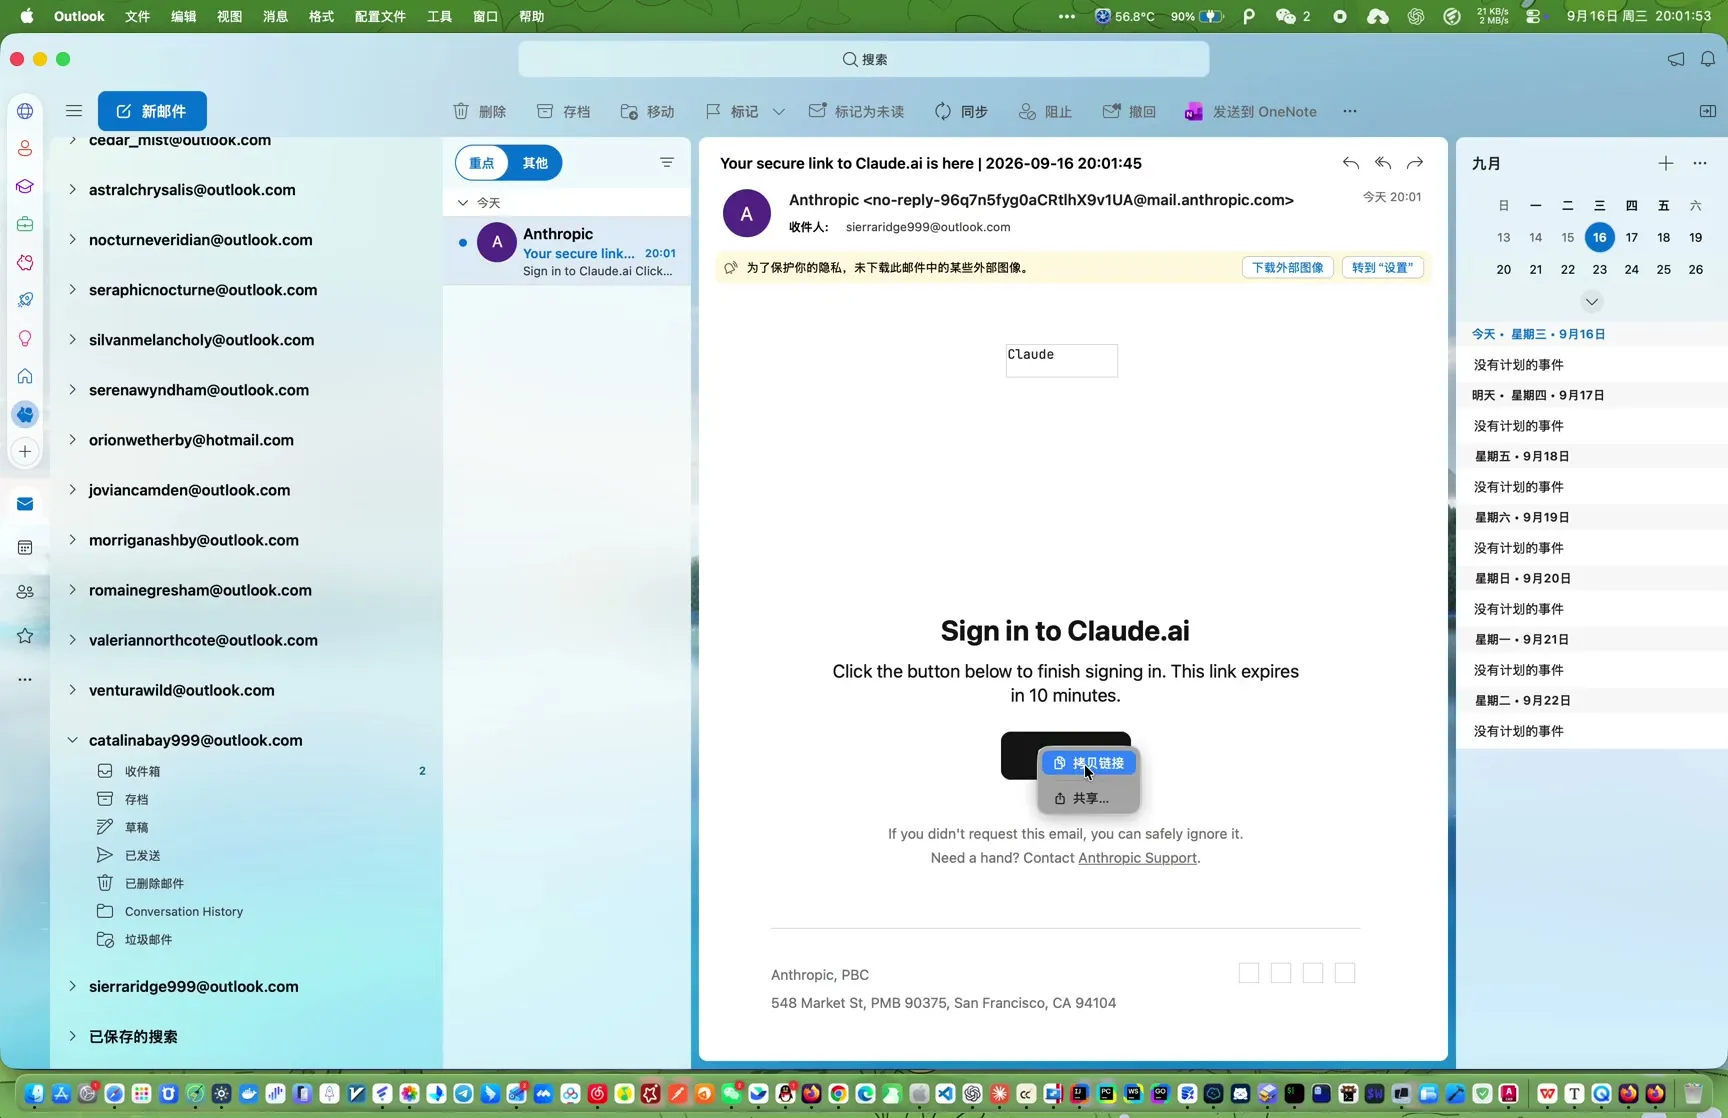Collapse the catalinabay999@outlook.com account
The height and width of the screenshot is (1118, 1728).
(72, 741)
